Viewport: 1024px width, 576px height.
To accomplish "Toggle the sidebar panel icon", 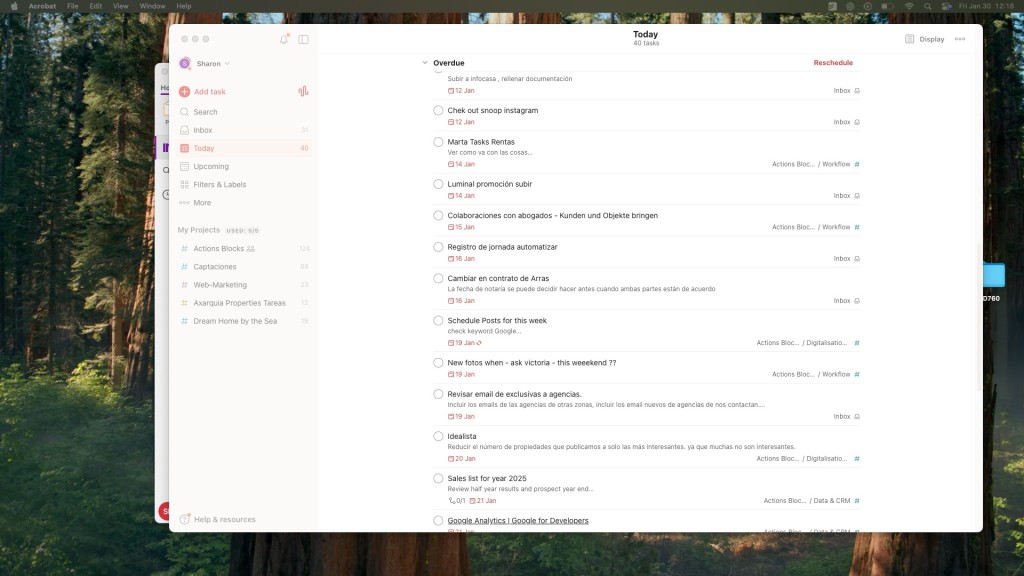I will click(x=304, y=39).
